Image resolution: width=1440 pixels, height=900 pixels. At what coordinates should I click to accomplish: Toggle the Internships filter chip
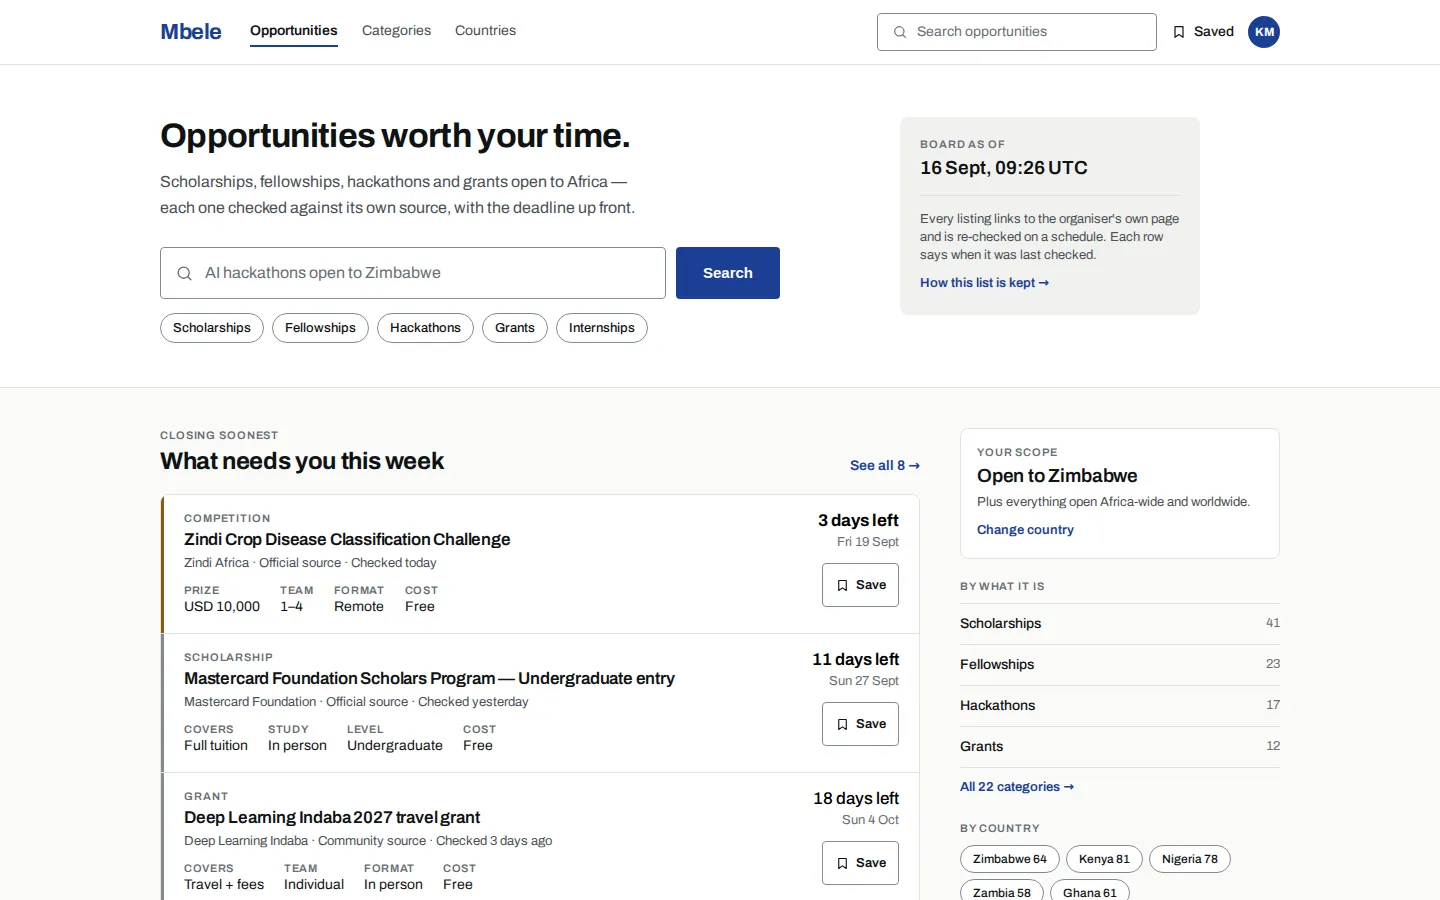click(602, 328)
